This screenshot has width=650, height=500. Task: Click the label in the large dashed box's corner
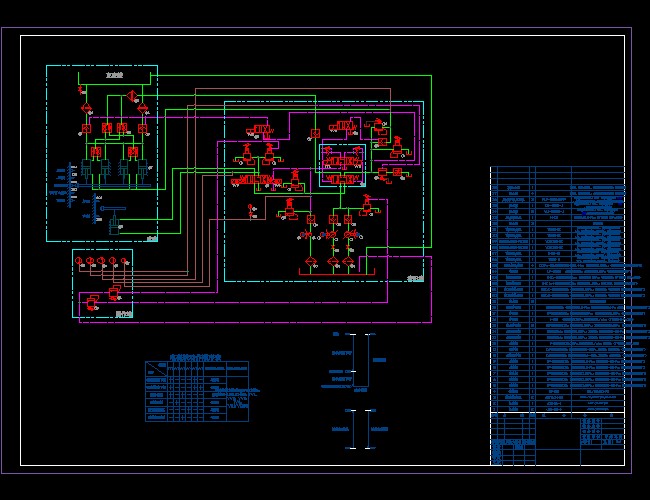(x=415, y=278)
